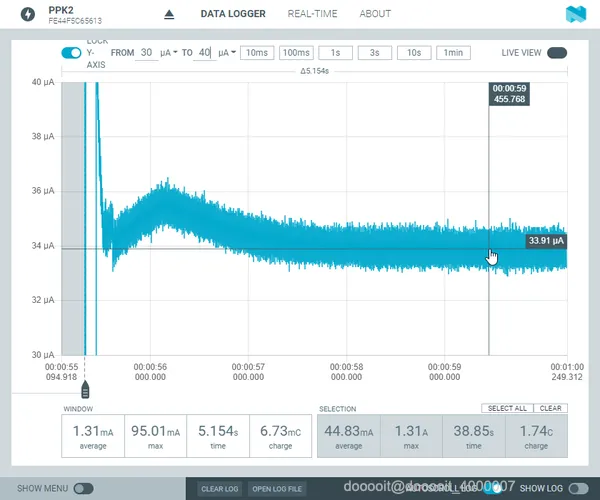The image size is (600, 500).
Task: Click the selection max 1.31 A value
Action: [411, 431]
